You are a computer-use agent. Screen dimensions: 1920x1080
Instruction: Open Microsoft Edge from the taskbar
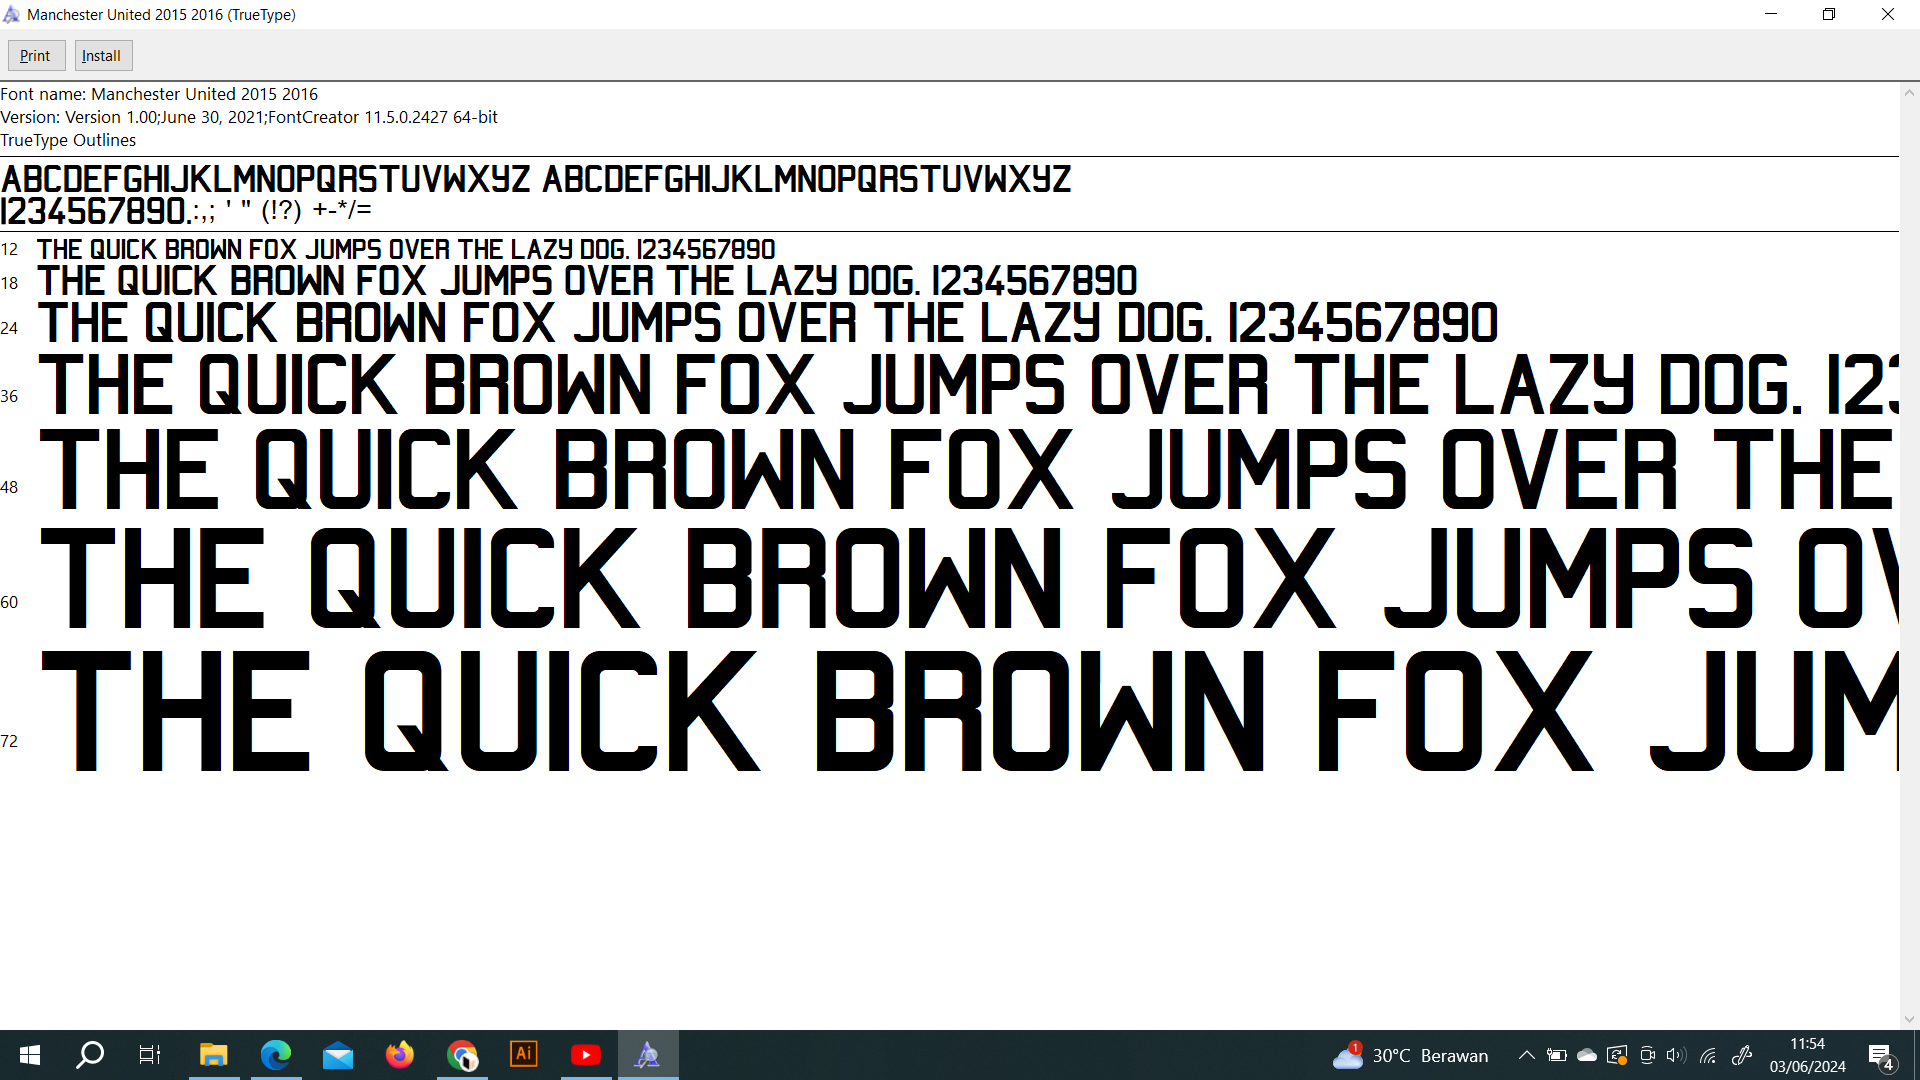(x=275, y=1055)
